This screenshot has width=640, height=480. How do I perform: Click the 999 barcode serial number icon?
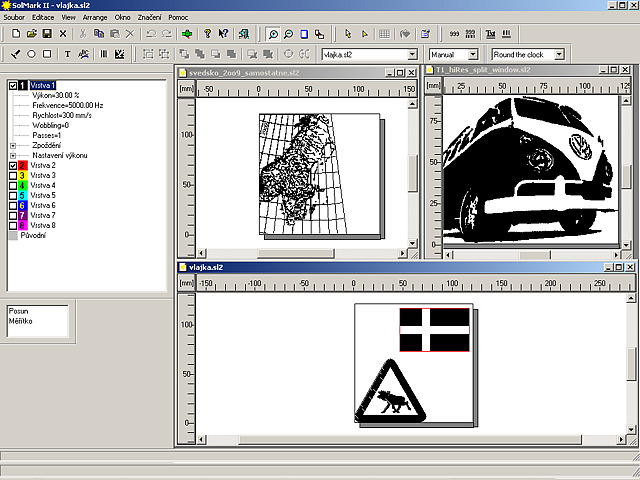470,34
